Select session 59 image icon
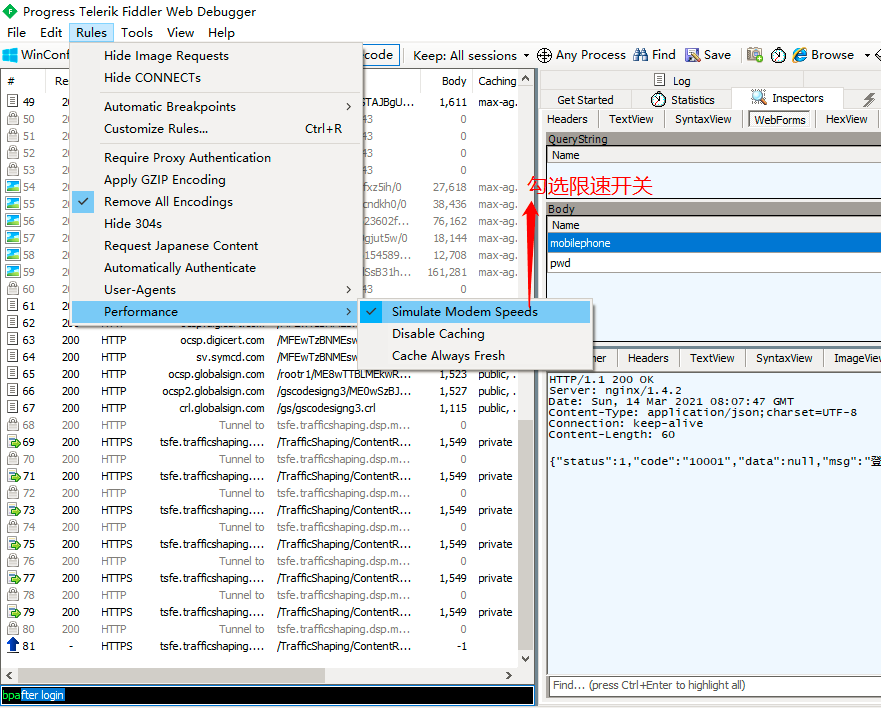This screenshot has height=708, width=881. pos(12,271)
